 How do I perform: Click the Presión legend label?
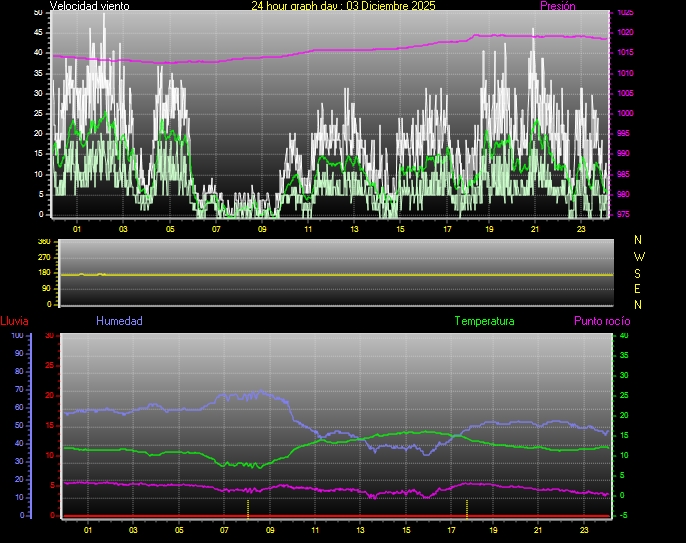click(557, 6)
